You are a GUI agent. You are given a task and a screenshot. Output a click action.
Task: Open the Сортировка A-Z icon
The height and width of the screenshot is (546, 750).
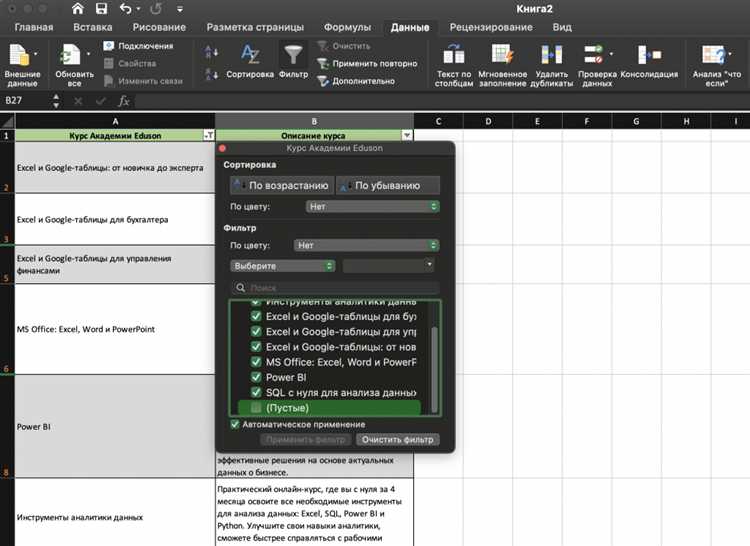click(250, 55)
